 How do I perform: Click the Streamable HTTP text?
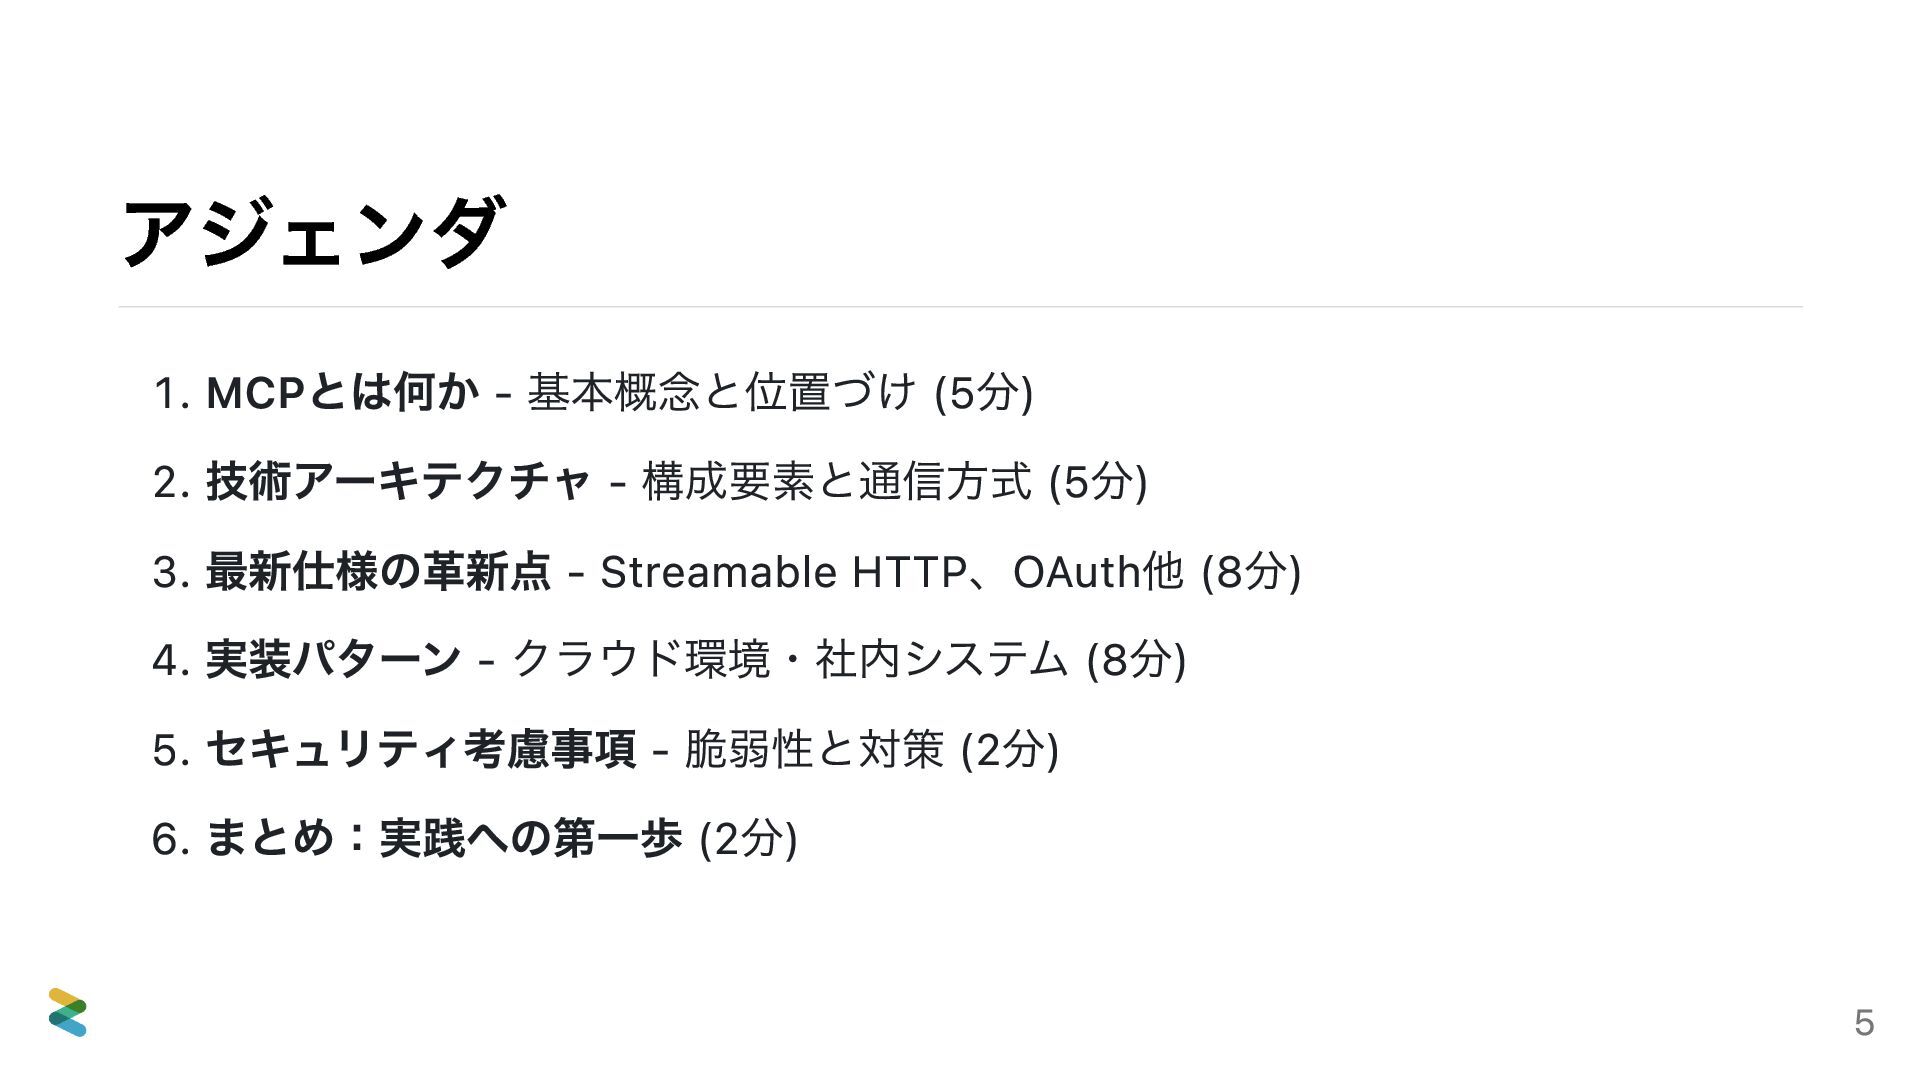[782, 572]
